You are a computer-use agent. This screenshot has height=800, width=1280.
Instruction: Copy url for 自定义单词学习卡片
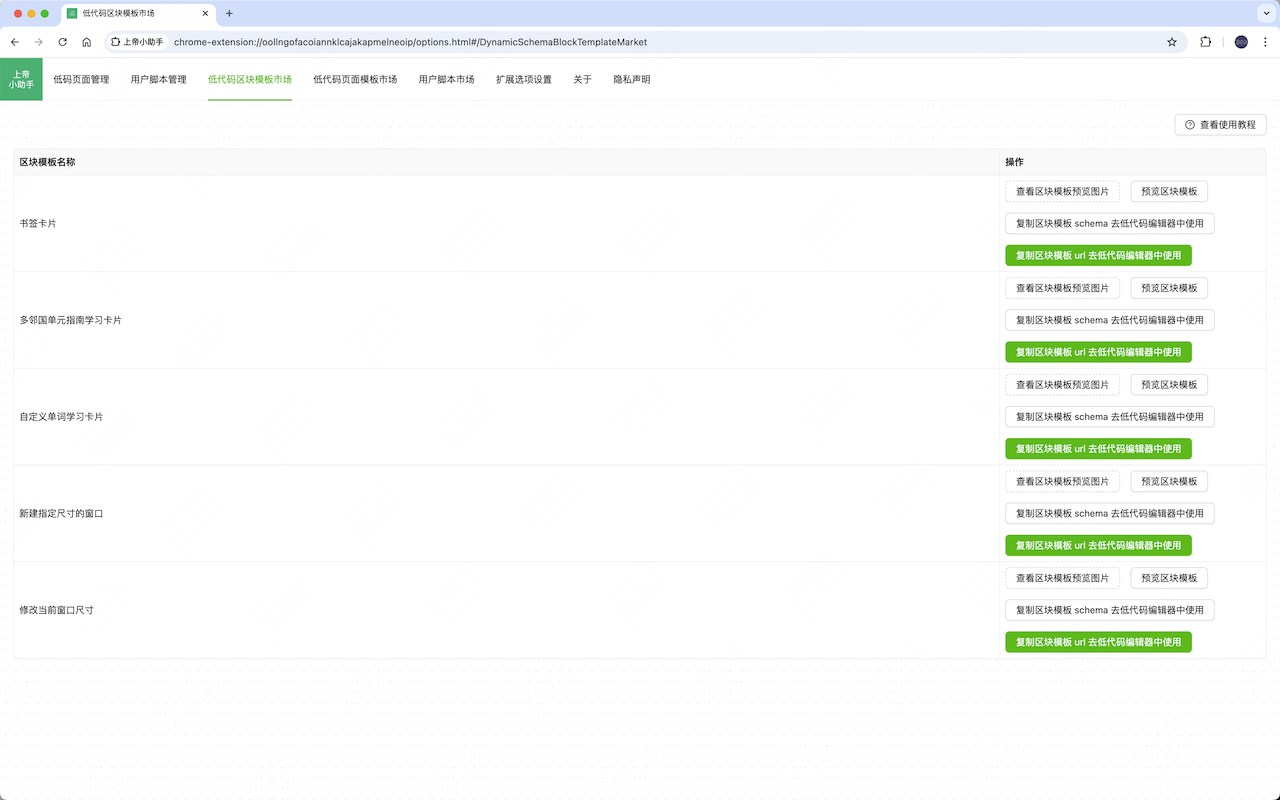(1098, 449)
